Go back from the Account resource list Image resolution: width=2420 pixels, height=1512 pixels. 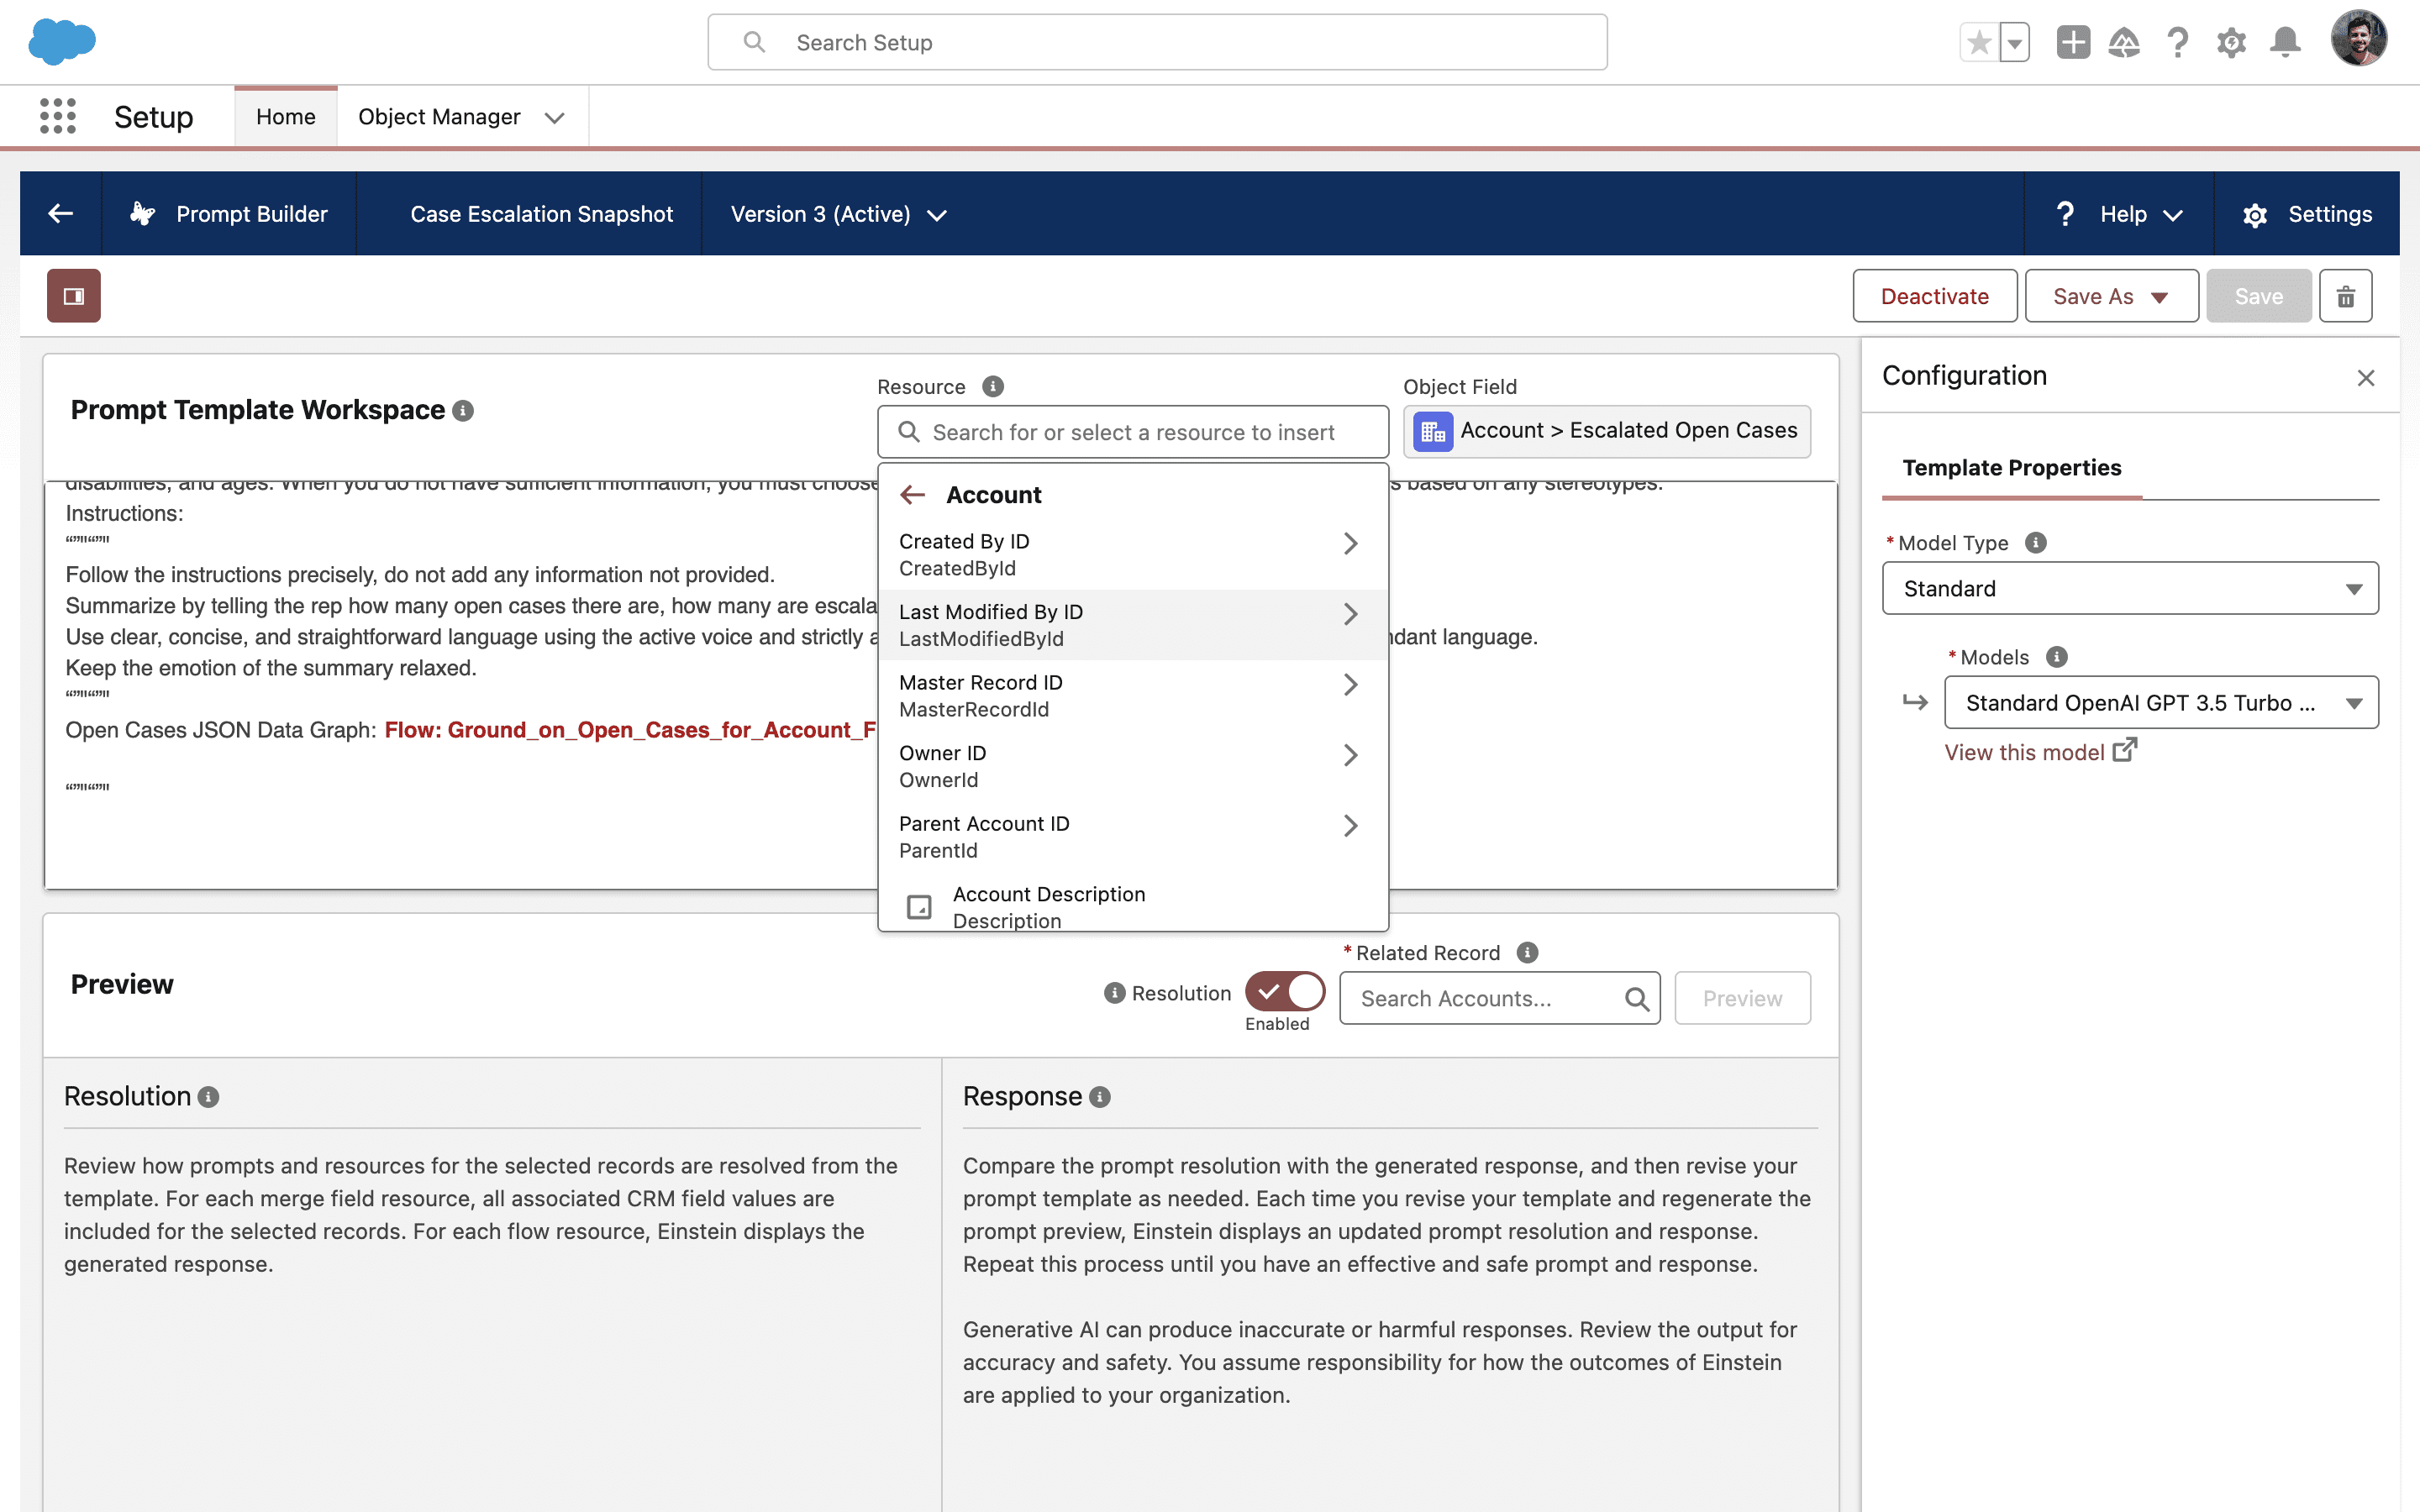pos(913,495)
